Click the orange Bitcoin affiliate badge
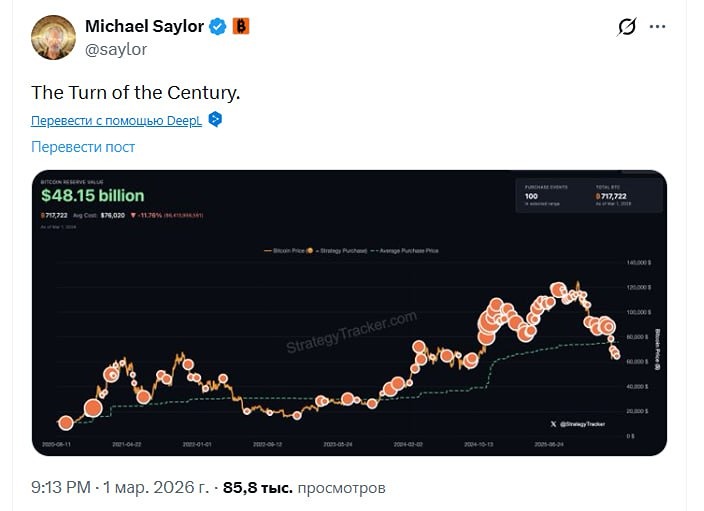Image resolution: width=704 pixels, height=511 pixels. point(241,27)
